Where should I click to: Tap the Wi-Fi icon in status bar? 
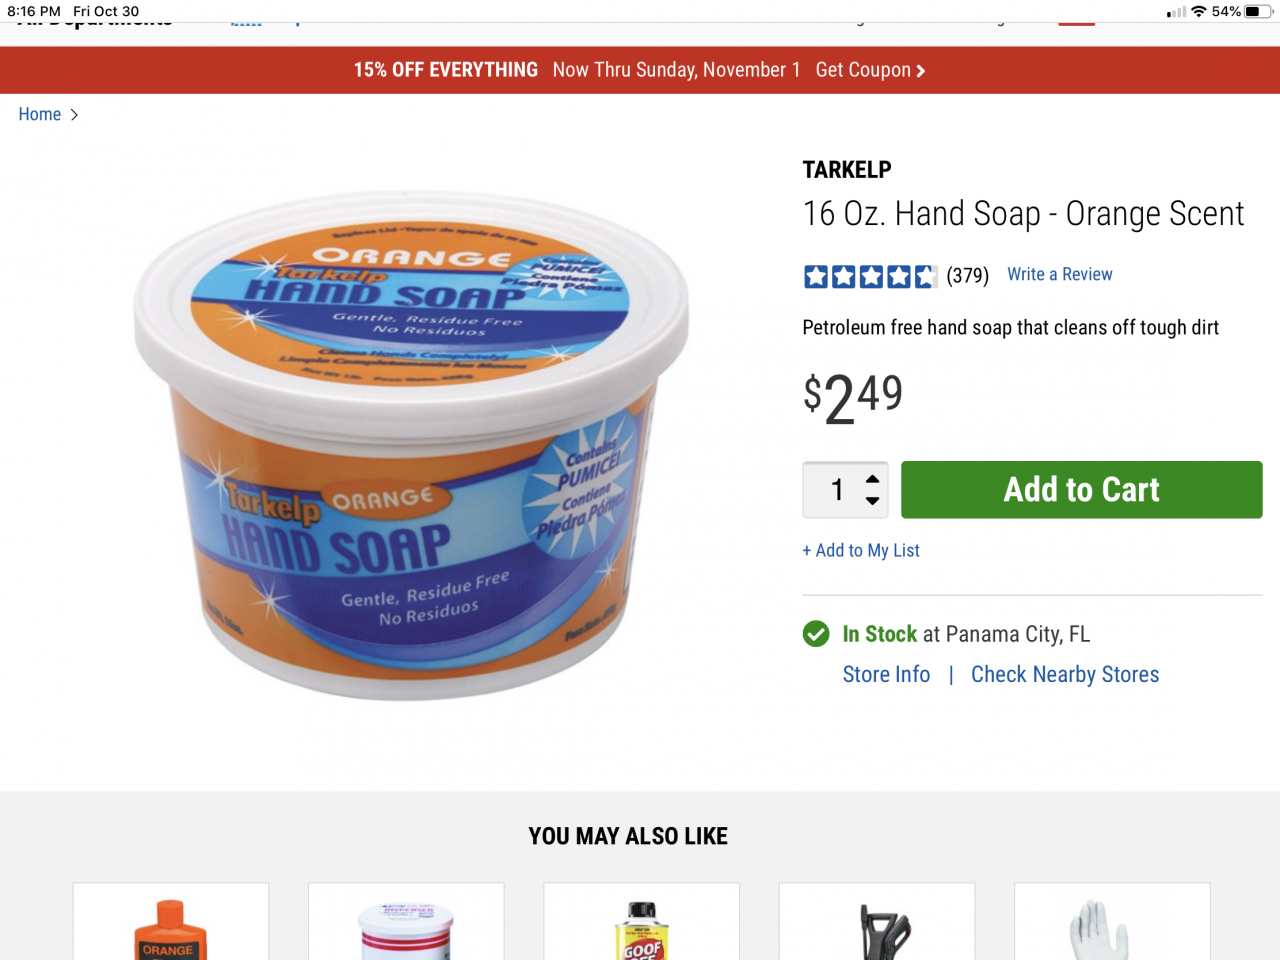1198,12
